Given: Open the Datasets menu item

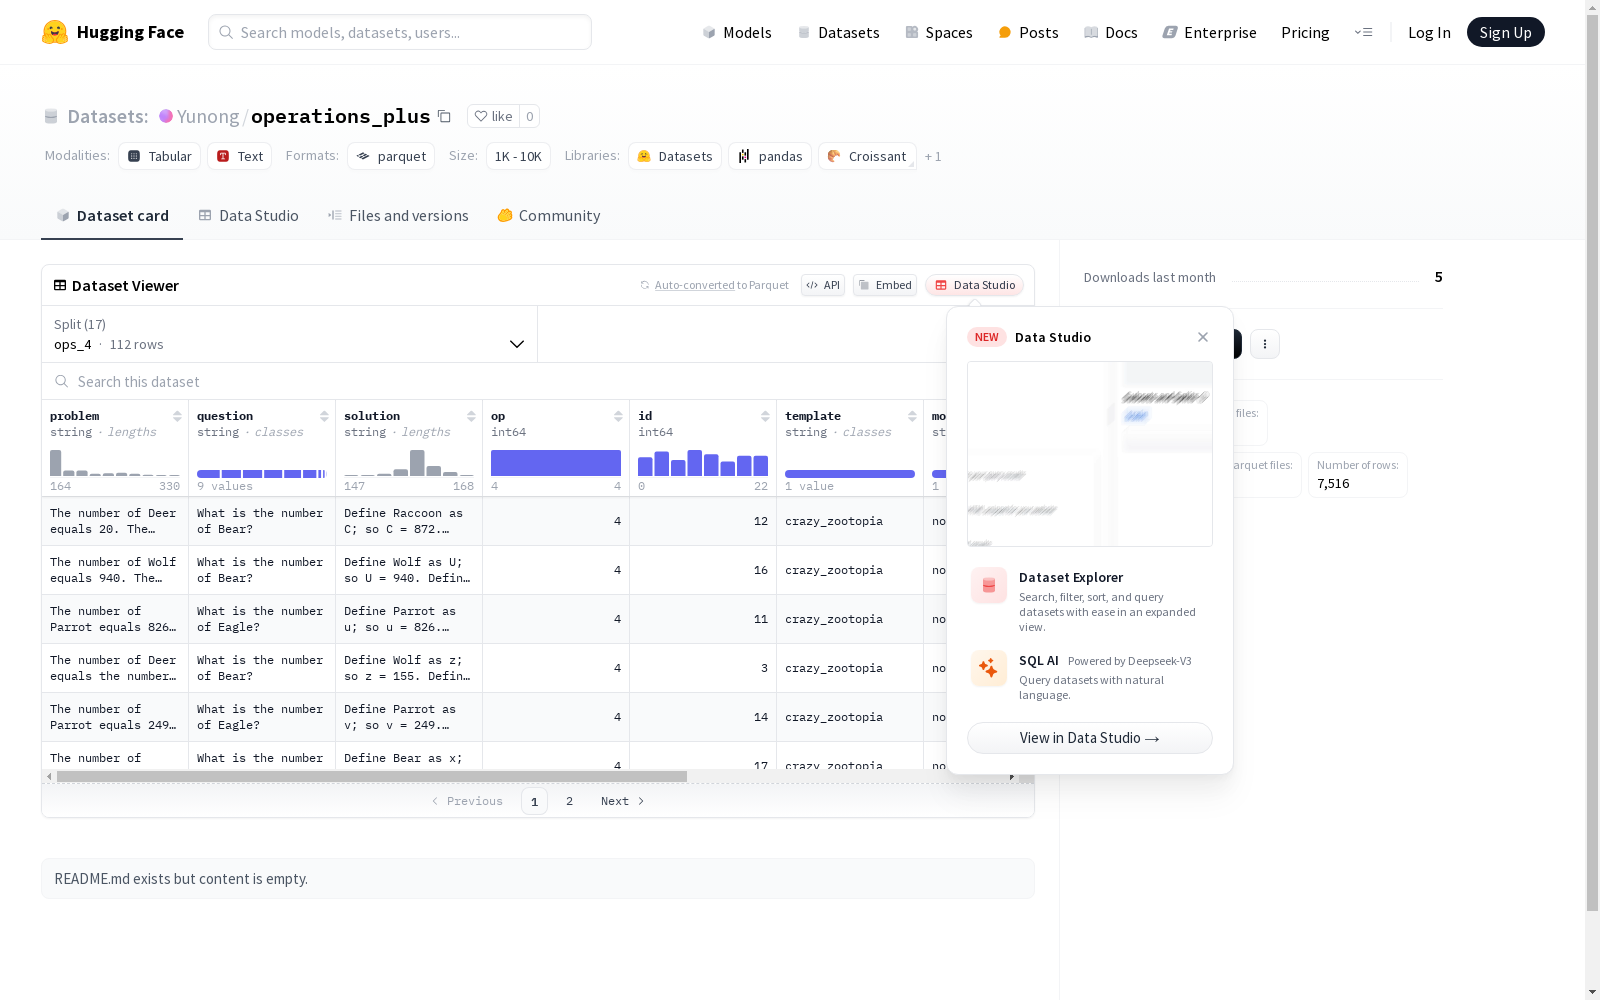Looking at the screenshot, I should [838, 32].
